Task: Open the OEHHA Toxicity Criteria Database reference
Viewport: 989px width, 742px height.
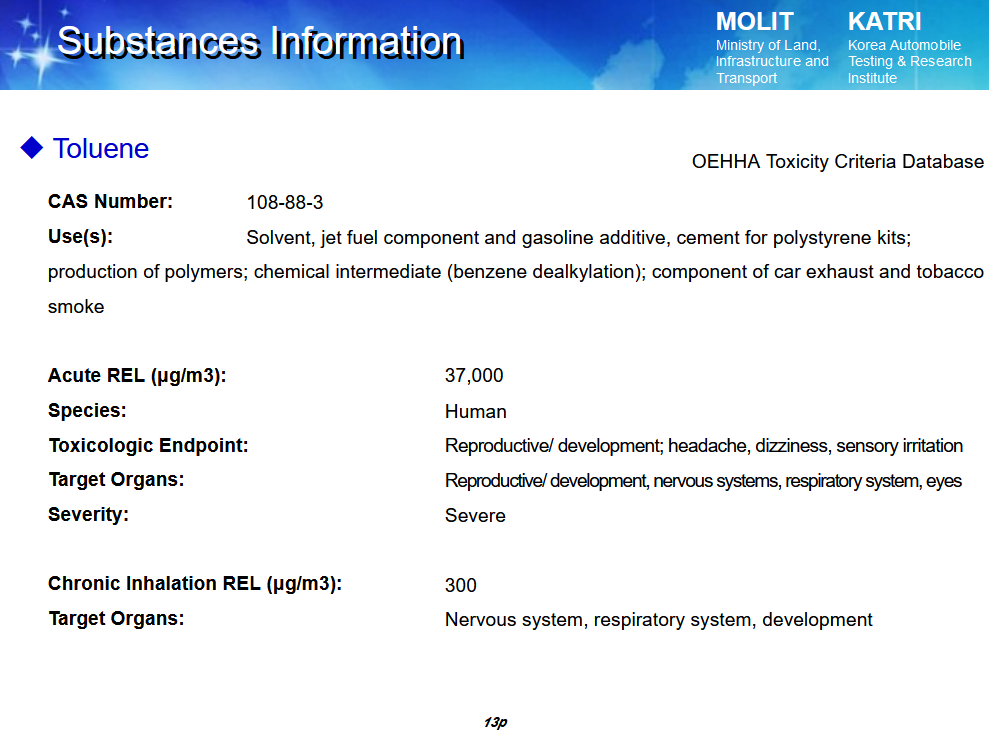Action: point(837,162)
